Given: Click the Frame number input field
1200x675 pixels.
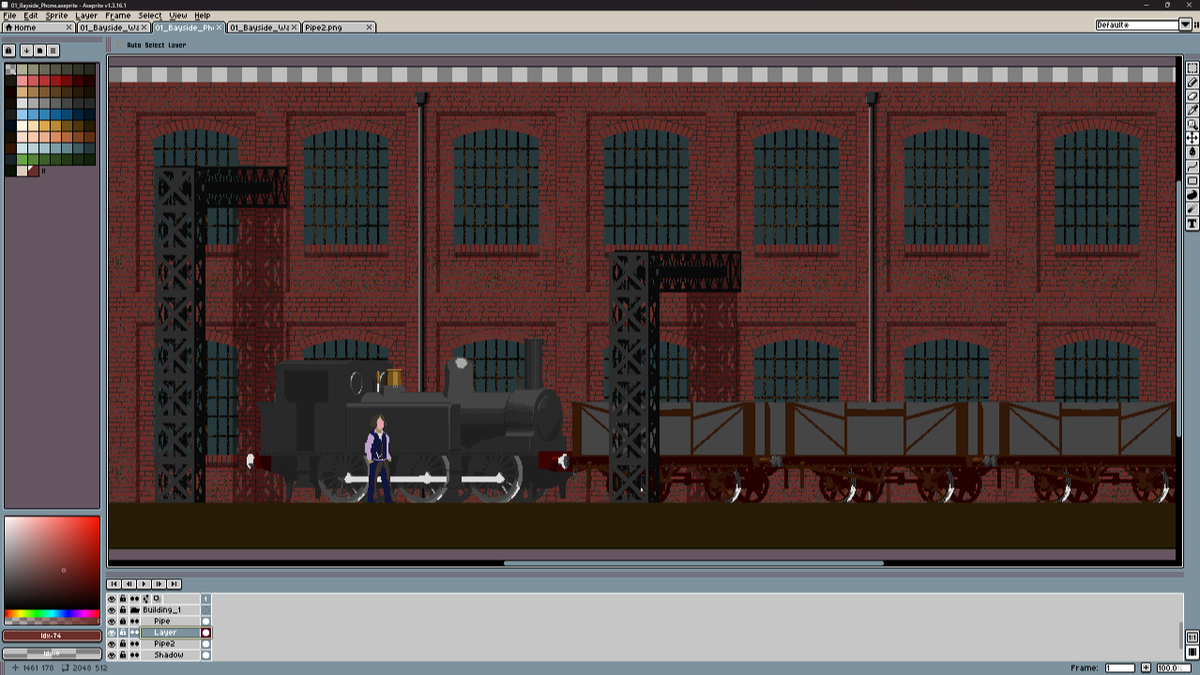Looking at the screenshot, I should (1119, 667).
